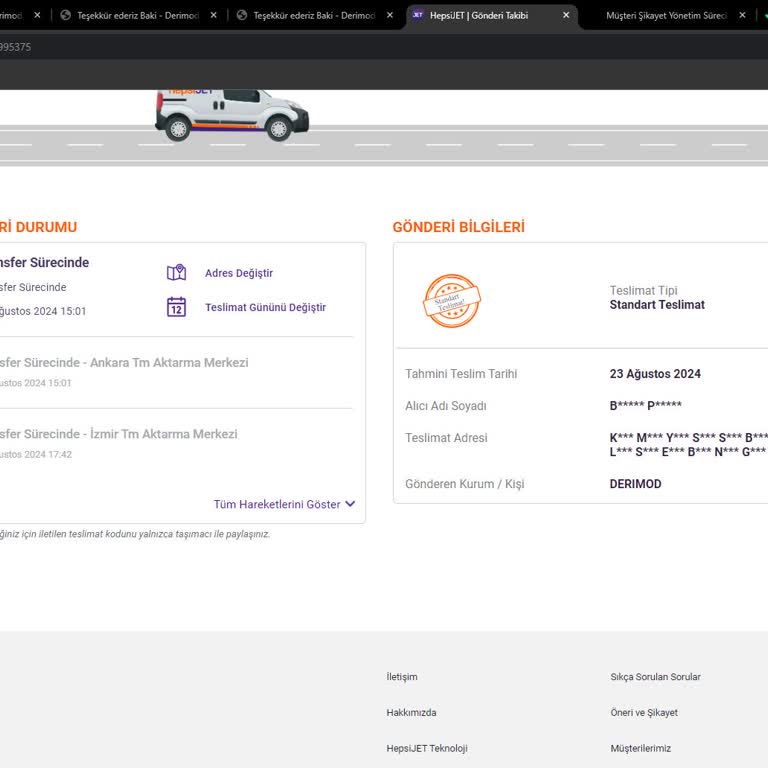The width and height of the screenshot is (768, 768).
Task: Click the Standart Teslimat stamp icon
Action: [452, 300]
